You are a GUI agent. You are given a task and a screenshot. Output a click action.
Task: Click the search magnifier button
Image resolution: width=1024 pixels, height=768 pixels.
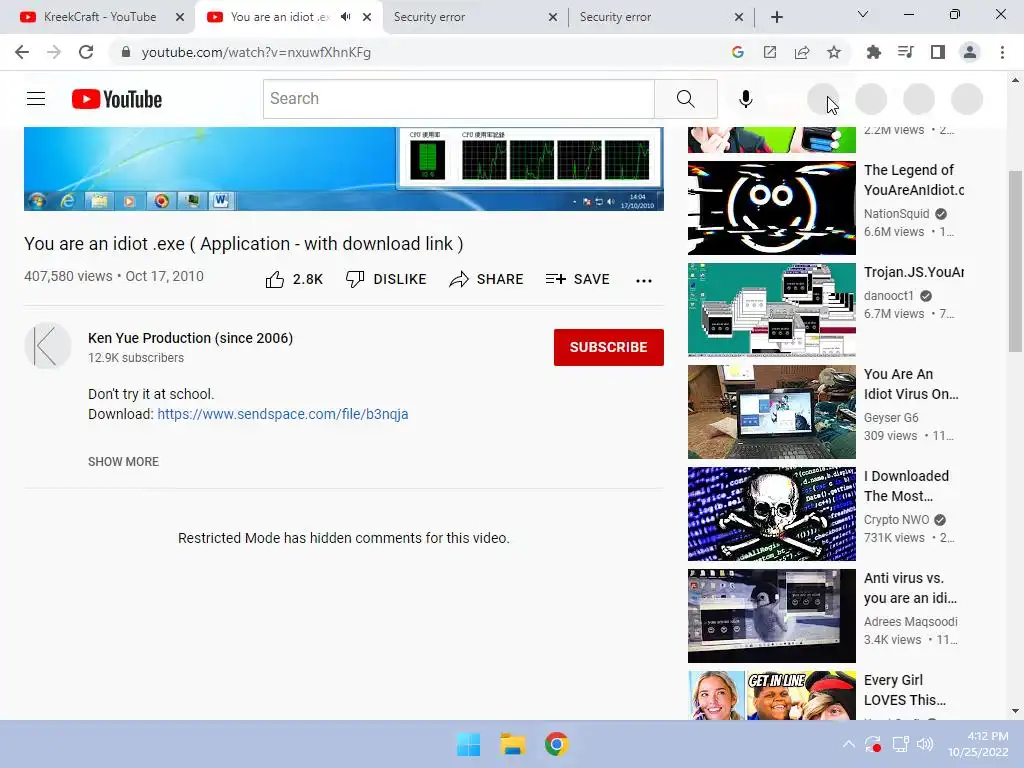point(686,99)
